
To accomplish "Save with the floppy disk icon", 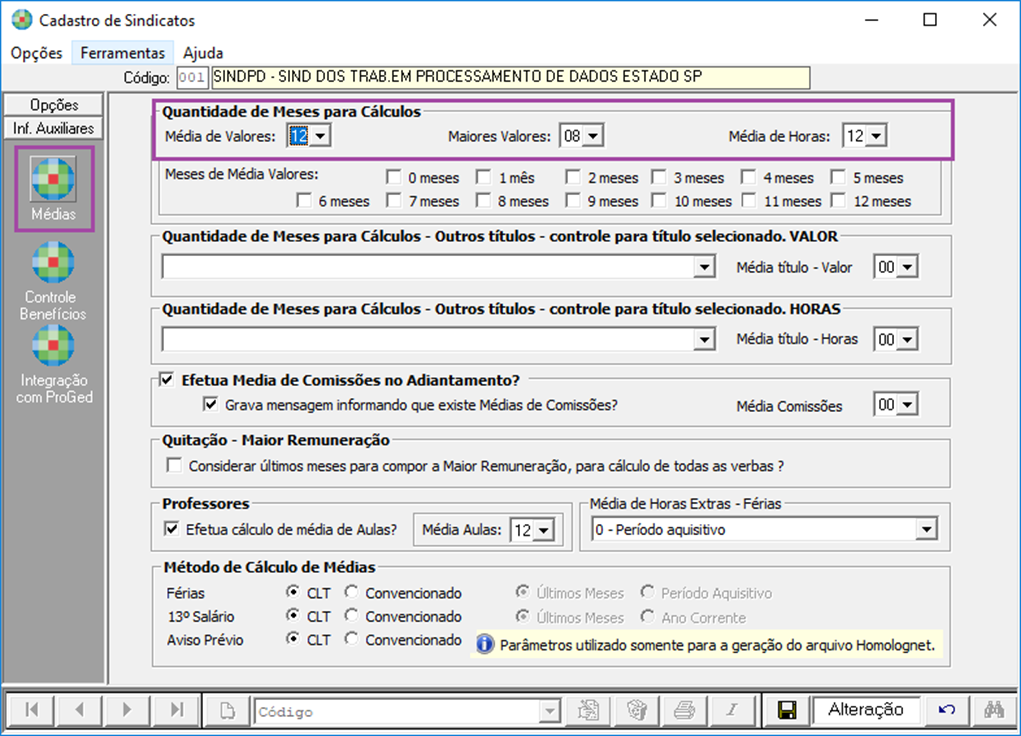I will (787, 710).
